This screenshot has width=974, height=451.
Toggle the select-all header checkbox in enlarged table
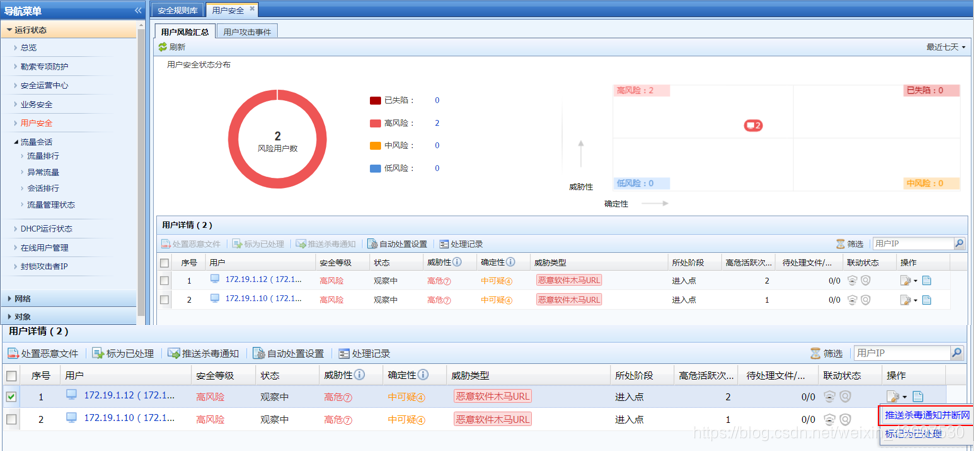coord(11,376)
